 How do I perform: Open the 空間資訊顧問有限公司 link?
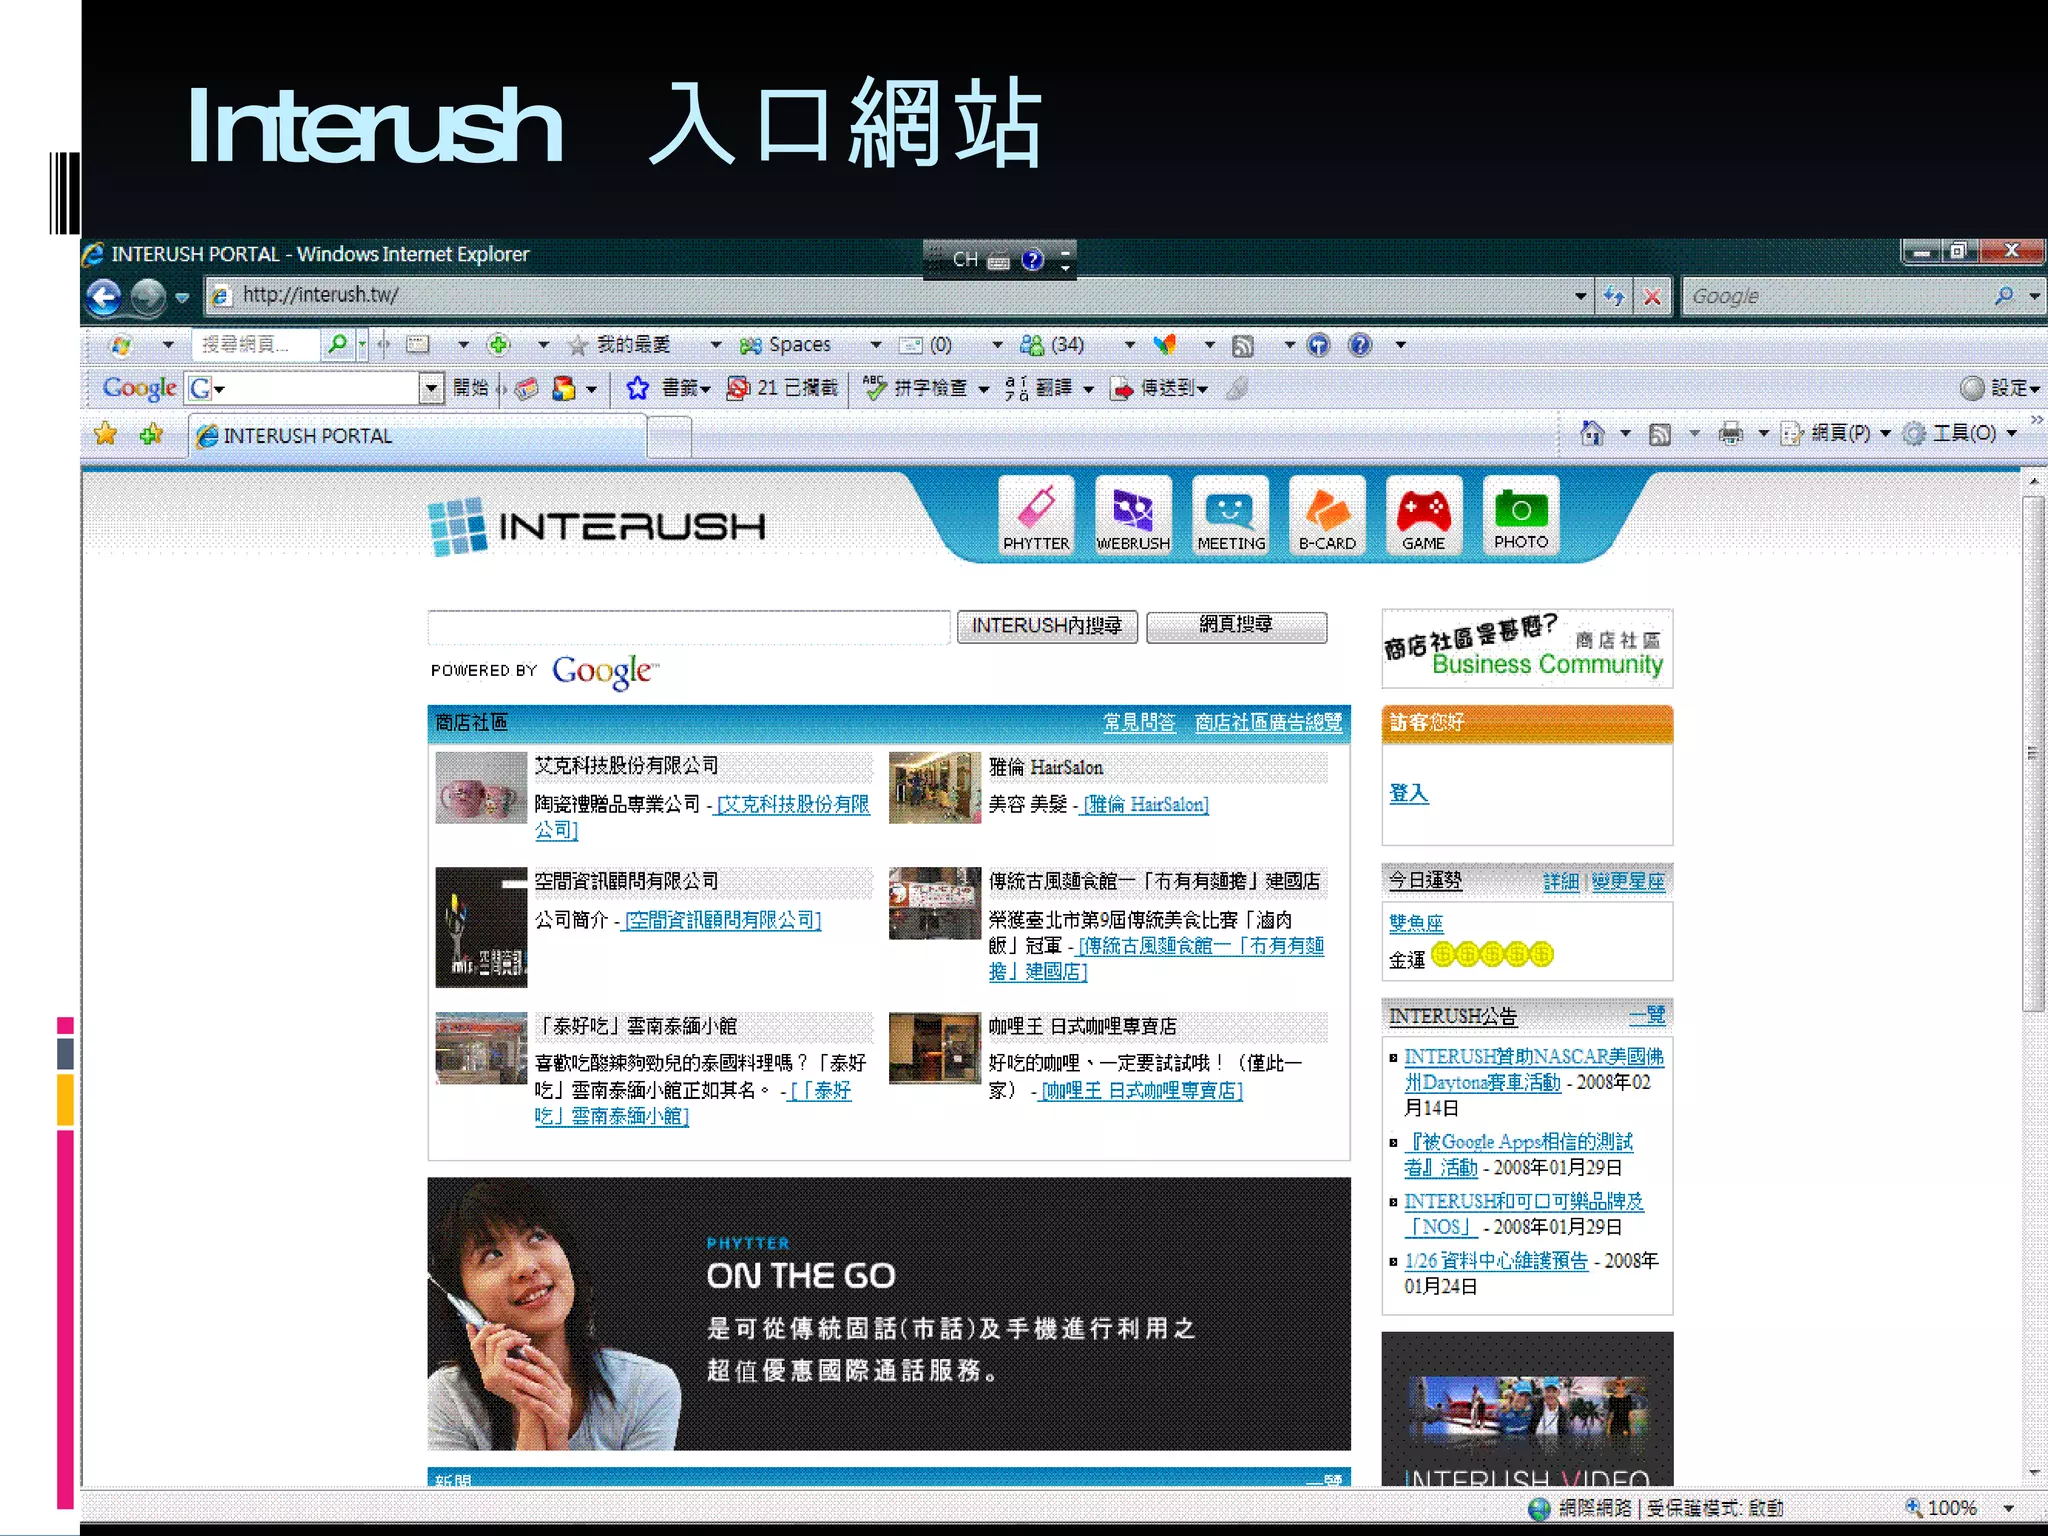tap(722, 920)
